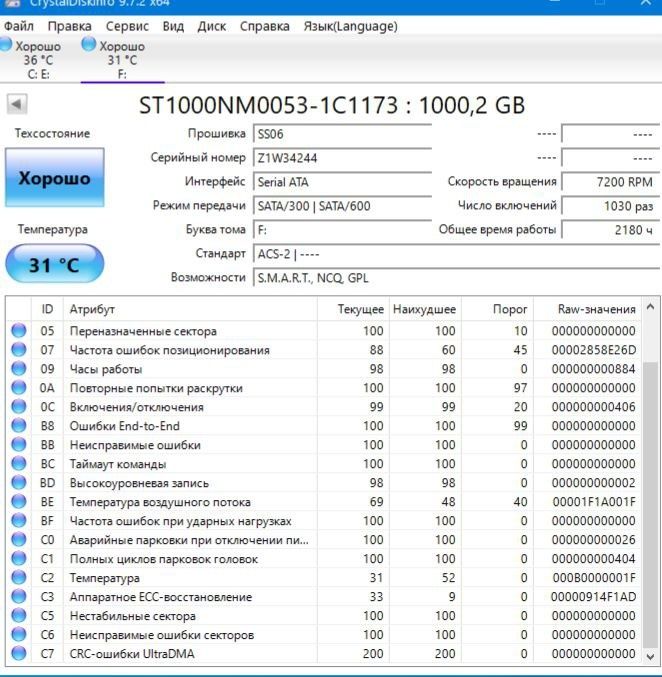Click status icon for attribute BC

click(19, 463)
